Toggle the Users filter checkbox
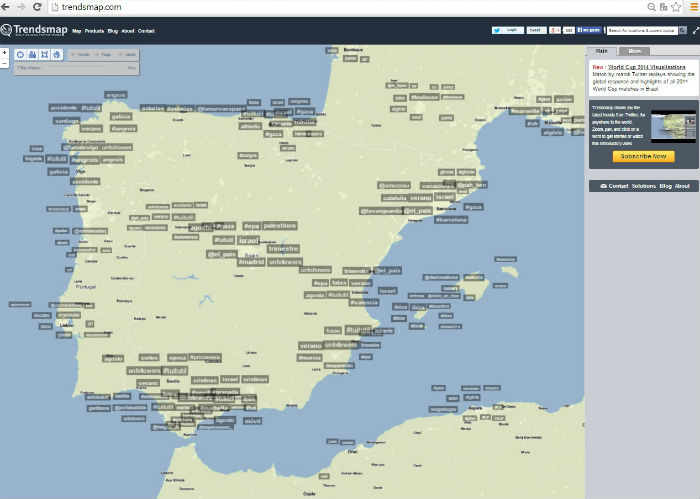 [122, 54]
